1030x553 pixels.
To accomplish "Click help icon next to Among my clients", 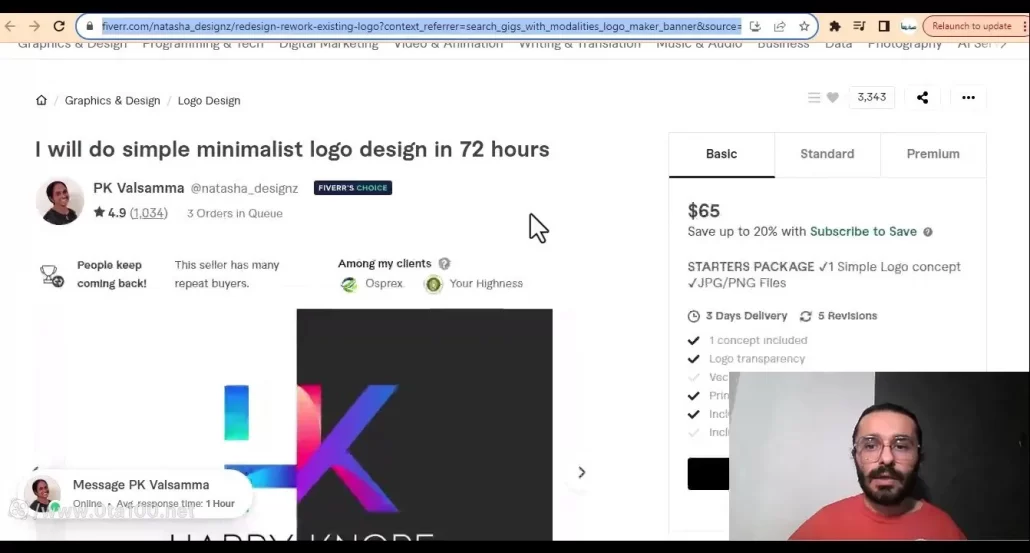I will [445, 264].
